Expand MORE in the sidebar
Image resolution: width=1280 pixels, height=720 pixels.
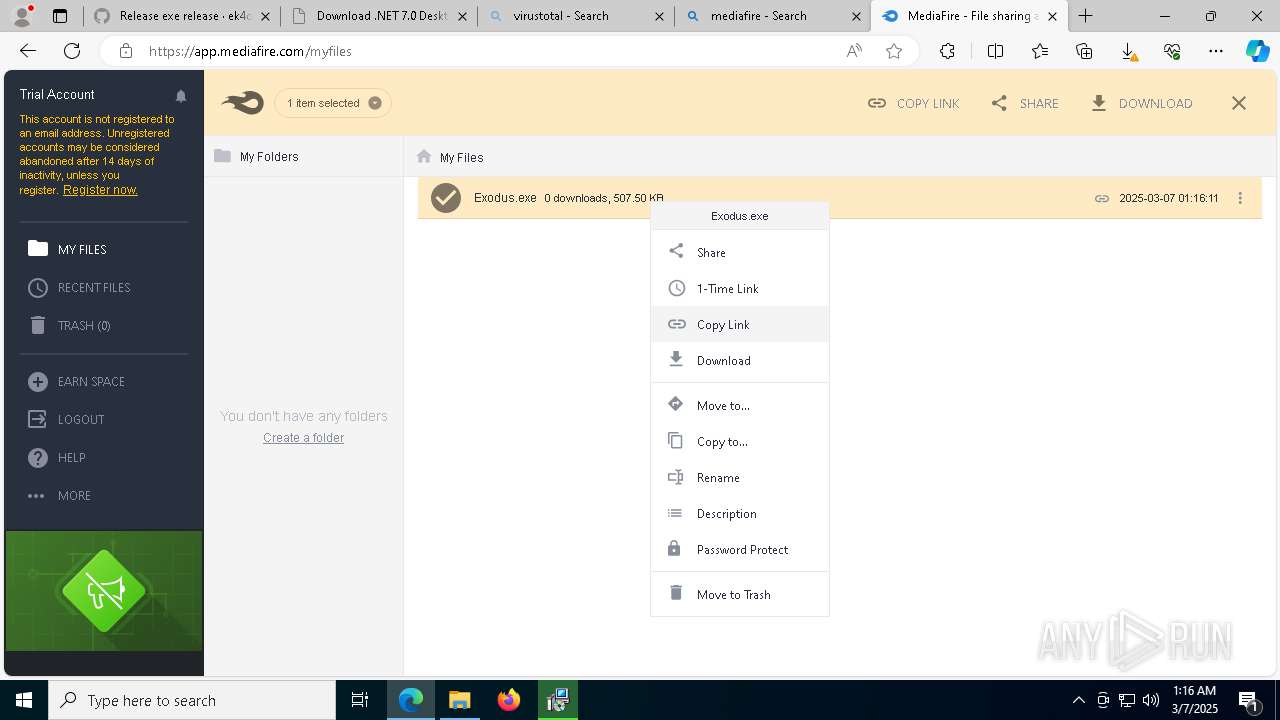(x=60, y=495)
